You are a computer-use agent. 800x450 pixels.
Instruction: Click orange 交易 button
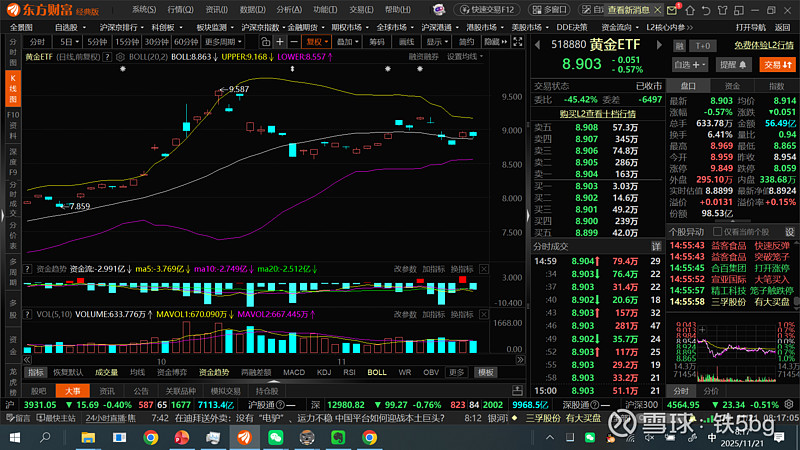[778, 65]
